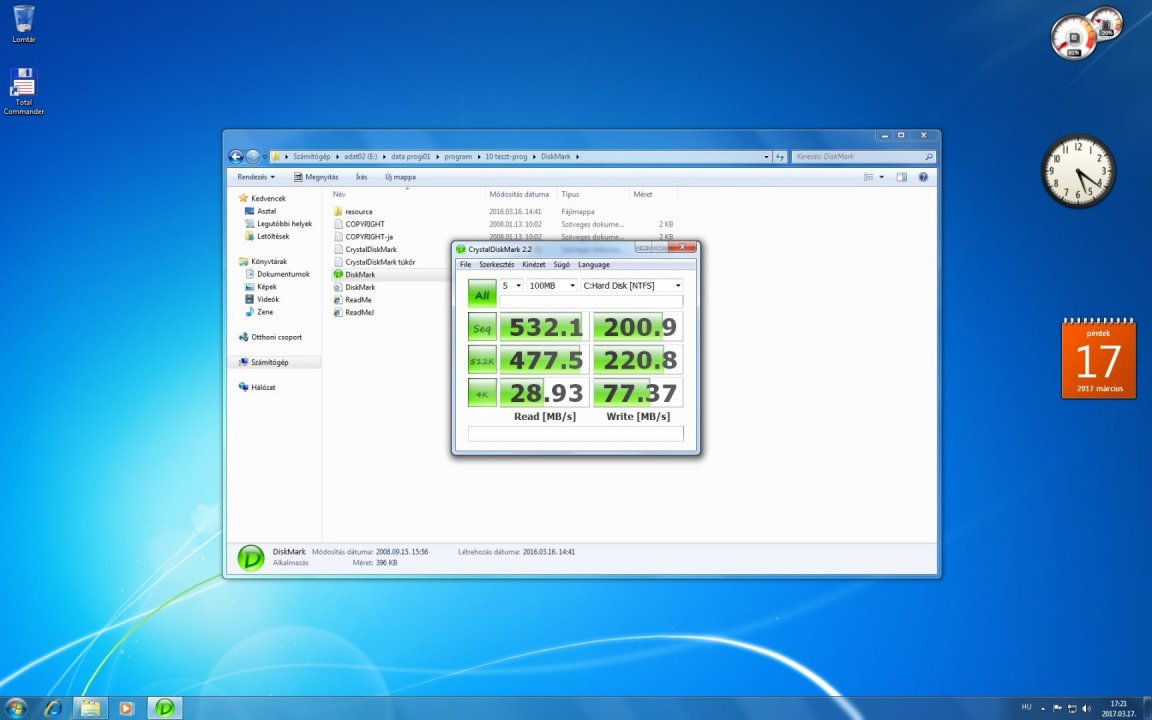Sort by the Módosítás dátuma column

point(520,194)
